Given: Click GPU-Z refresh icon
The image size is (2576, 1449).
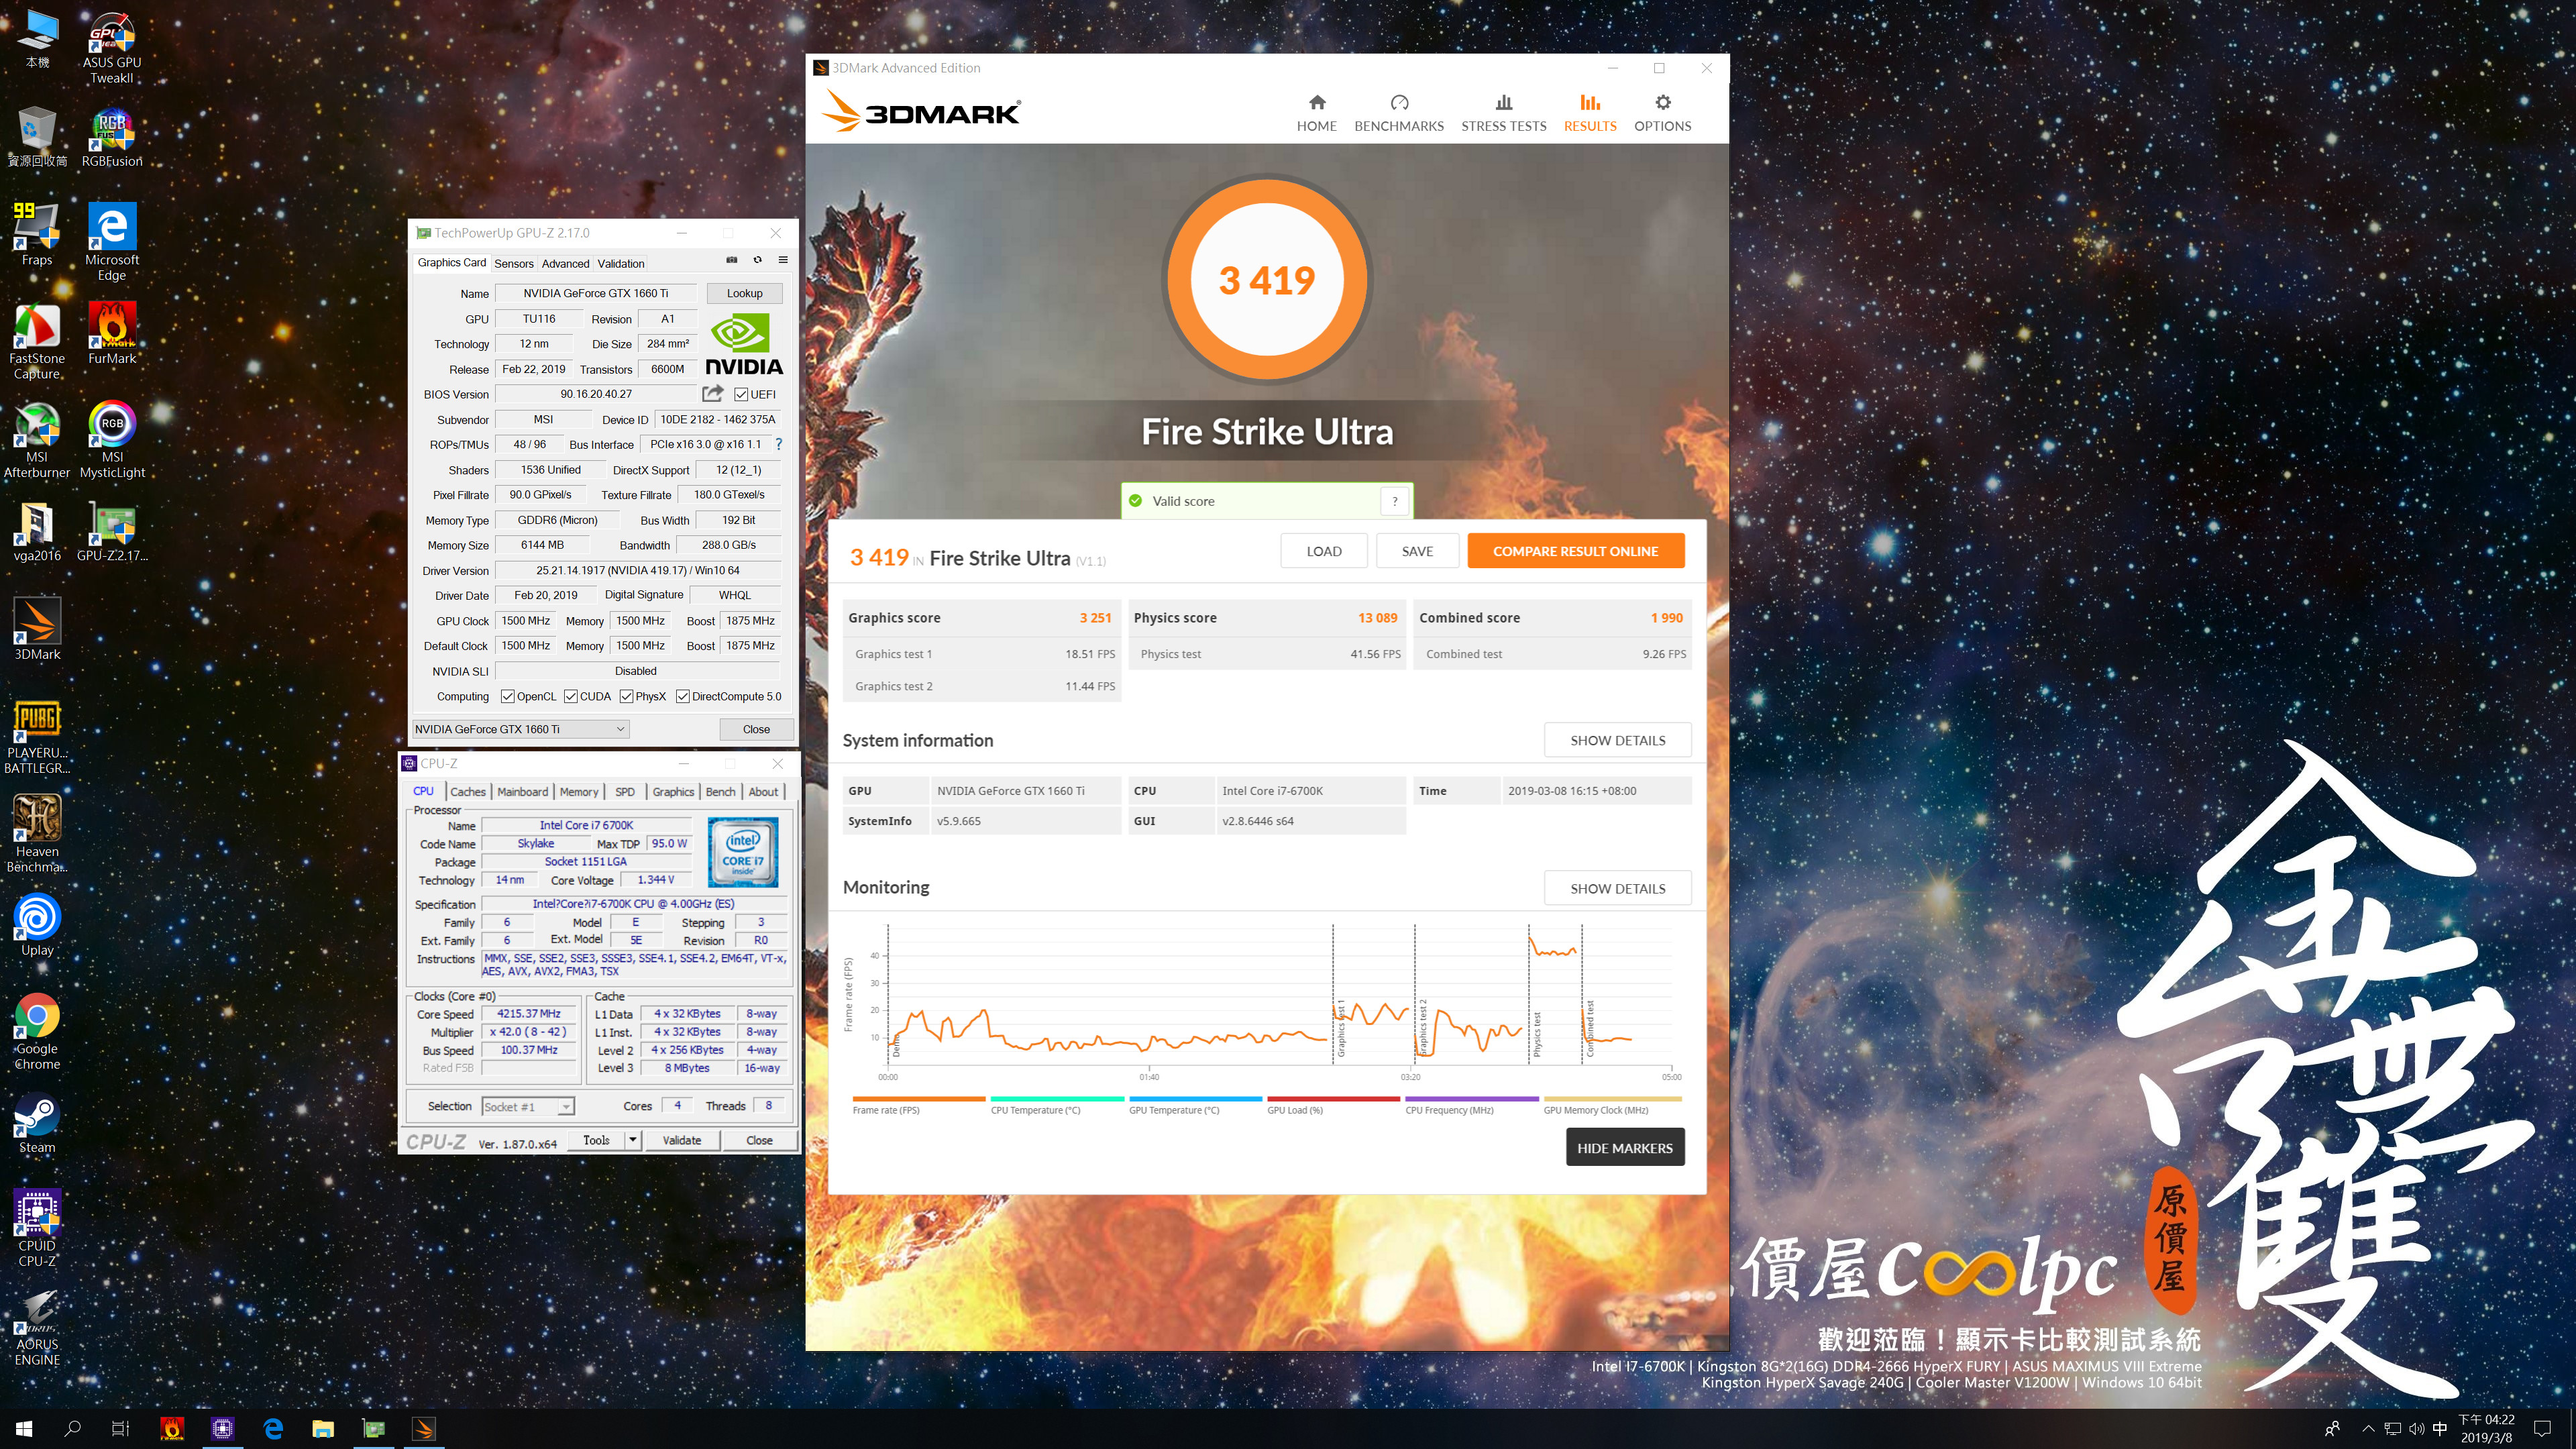Looking at the screenshot, I should pyautogui.click(x=757, y=260).
